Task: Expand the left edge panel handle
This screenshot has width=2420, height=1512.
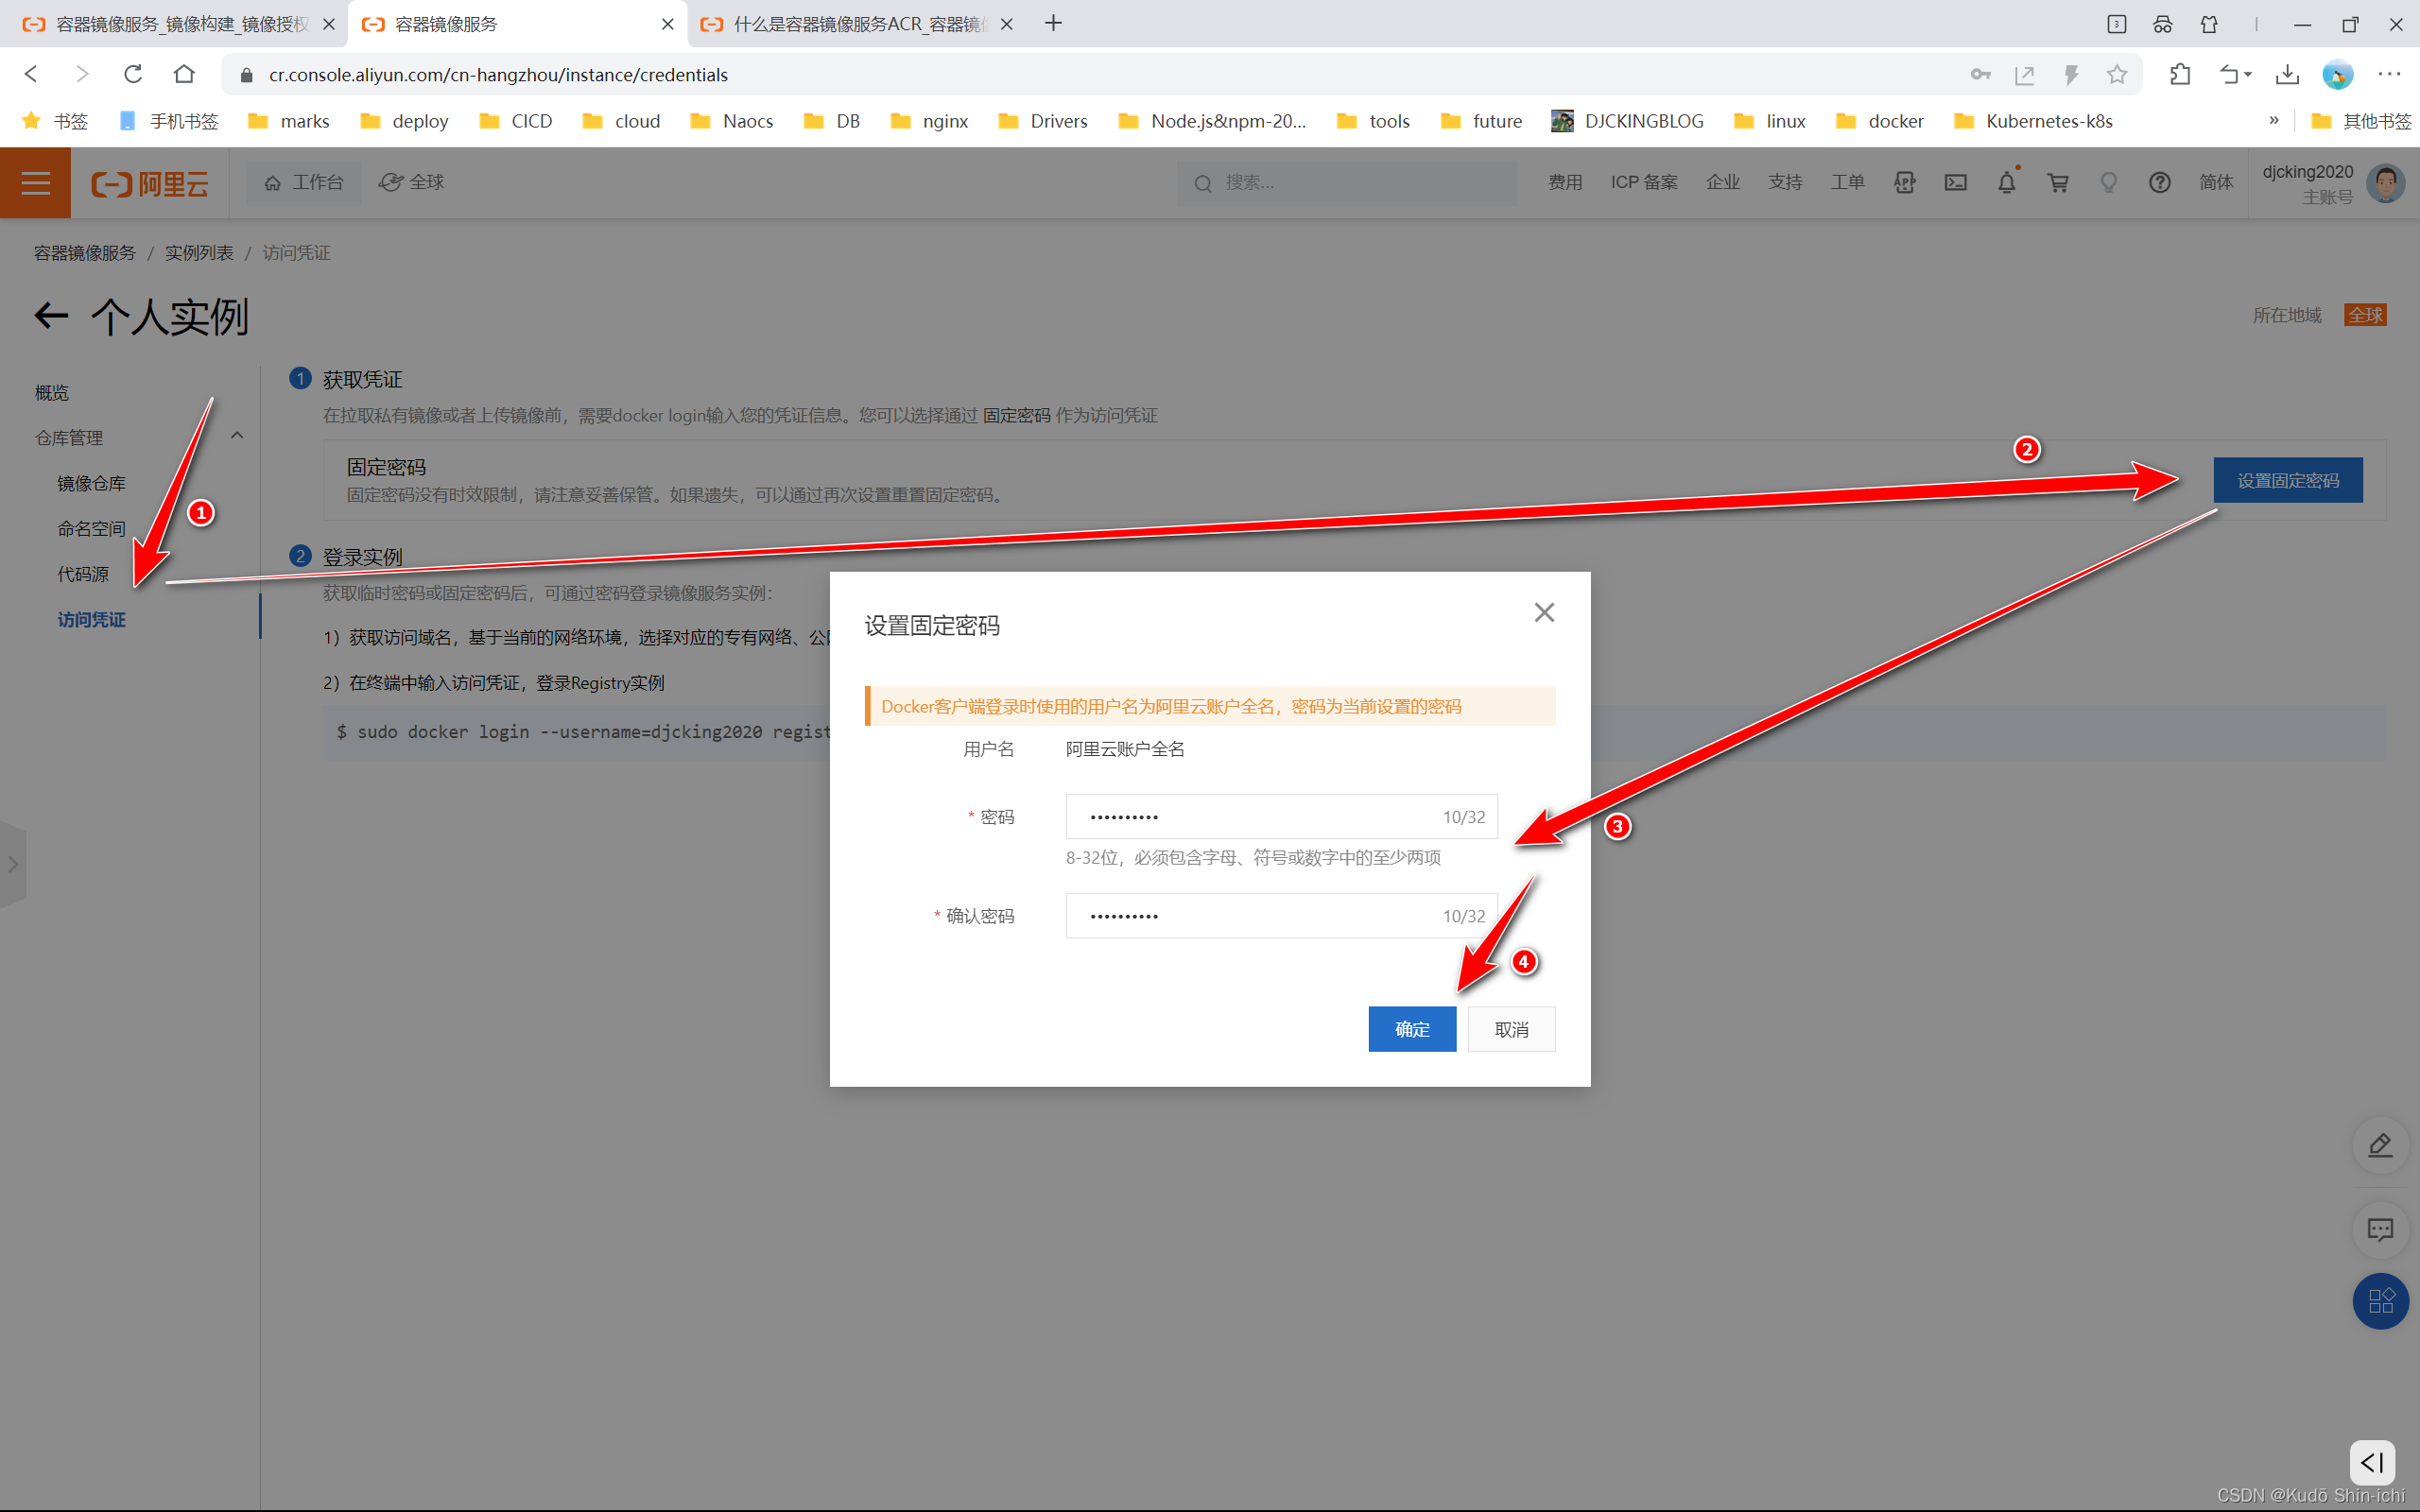Action: pos(13,864)
